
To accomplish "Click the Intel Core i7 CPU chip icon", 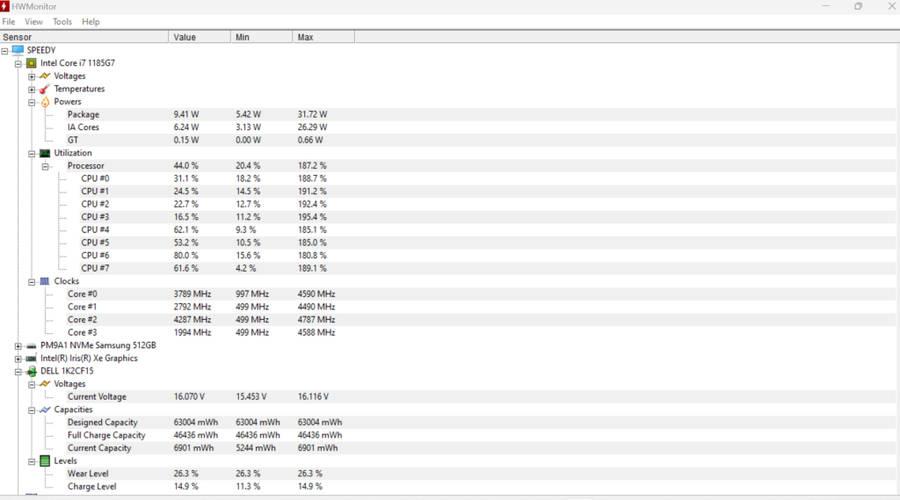I will pyautogui.click(x=31, y=63).
